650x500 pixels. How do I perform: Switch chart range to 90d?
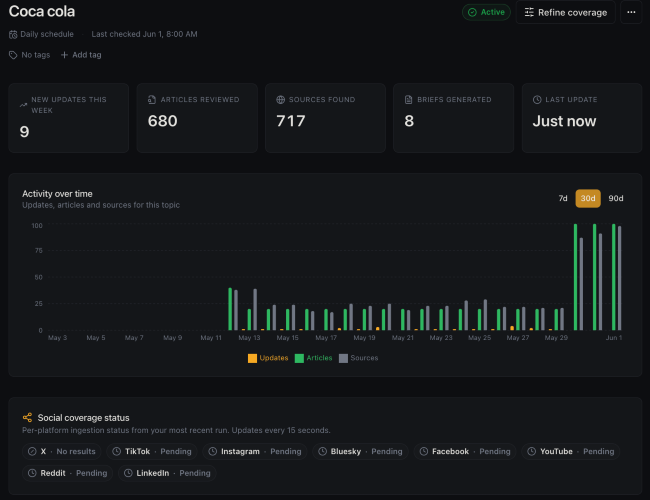pos(616,199)
